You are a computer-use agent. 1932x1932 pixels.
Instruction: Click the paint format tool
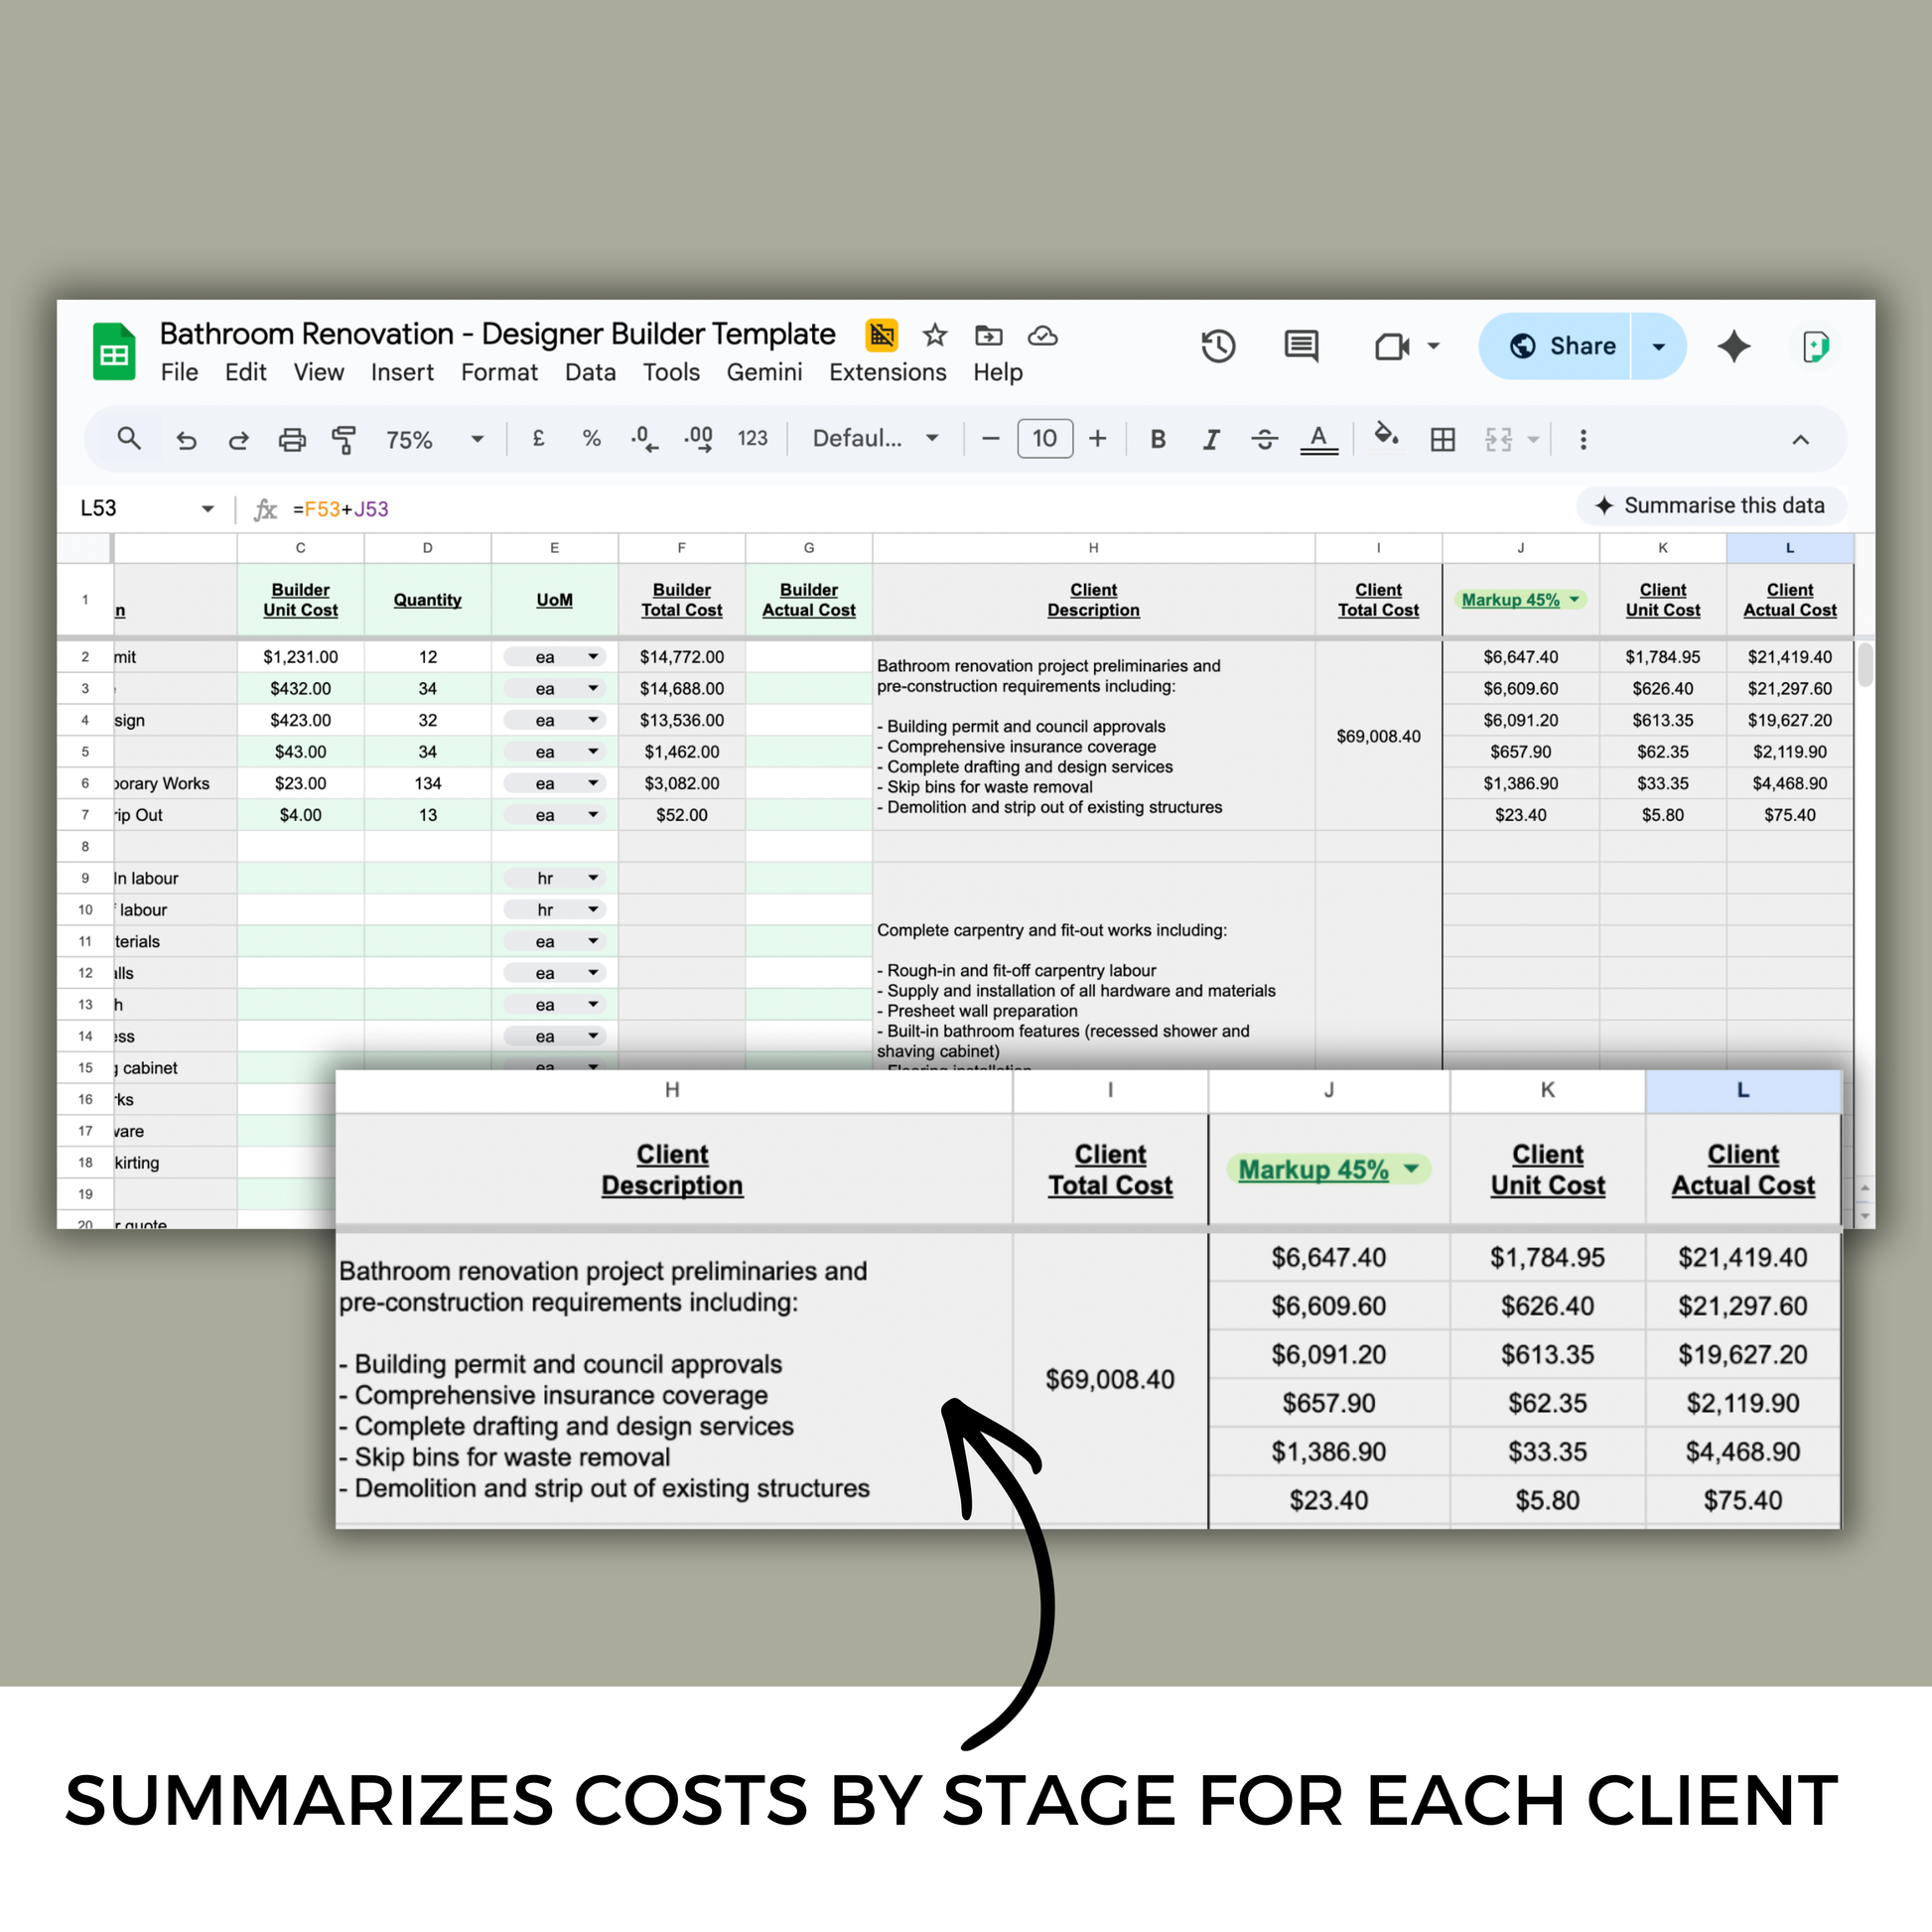tap(344, 440)
